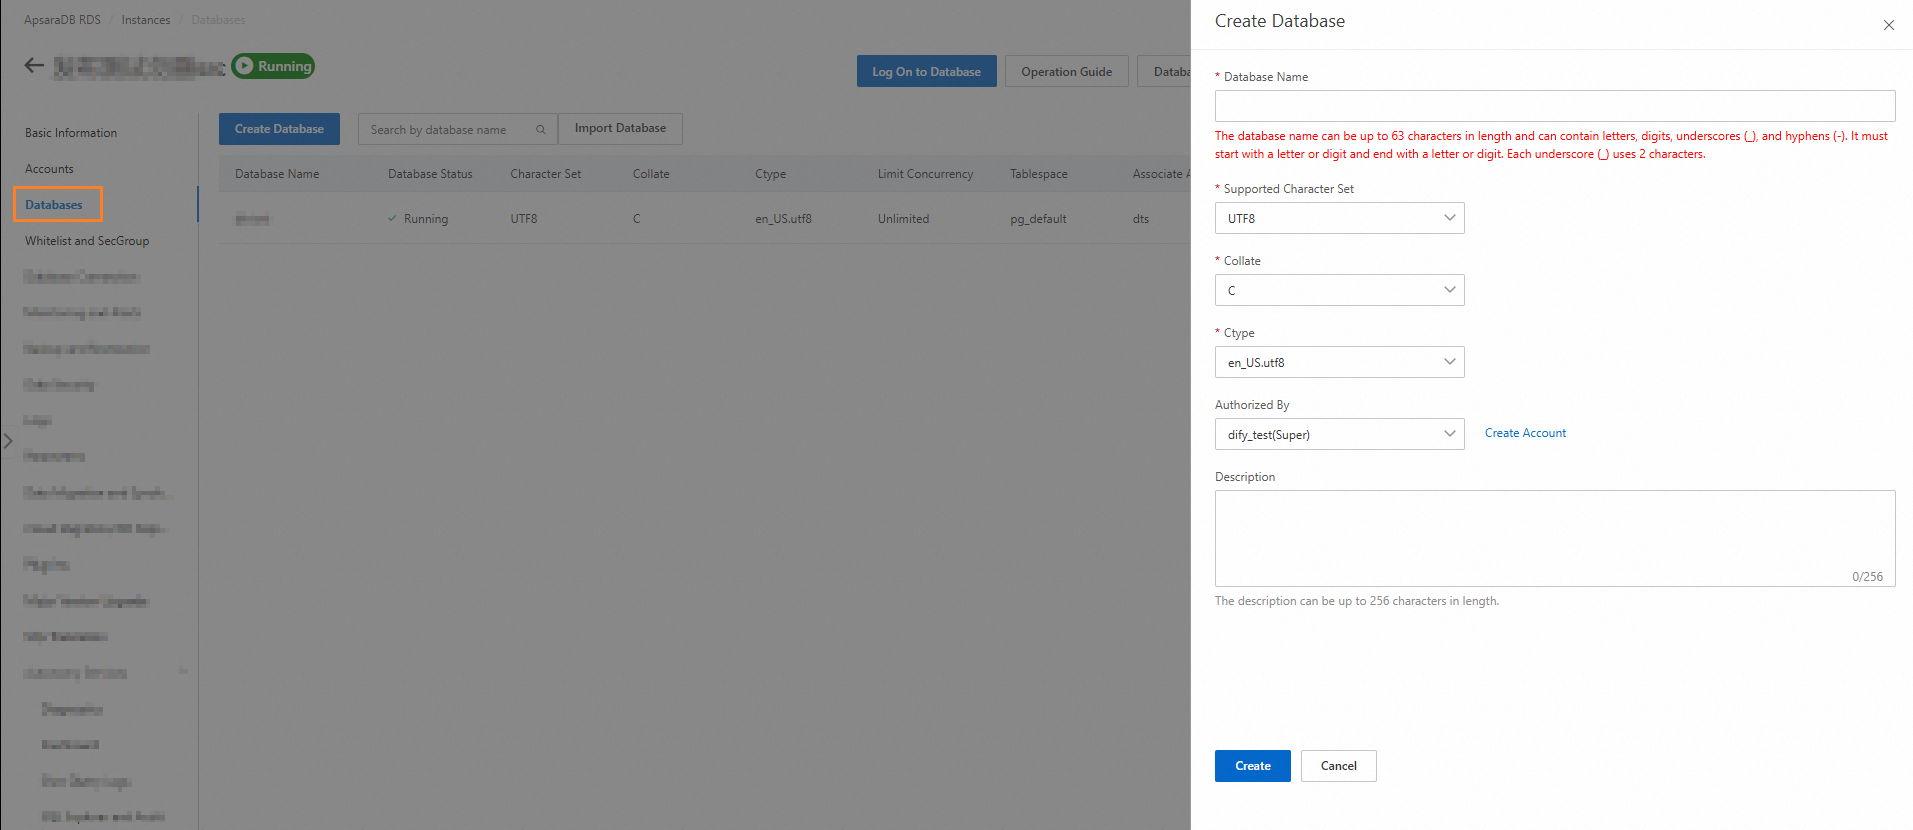Click the Import Database button
This screenshot has height=830, width=1913.
620,129
